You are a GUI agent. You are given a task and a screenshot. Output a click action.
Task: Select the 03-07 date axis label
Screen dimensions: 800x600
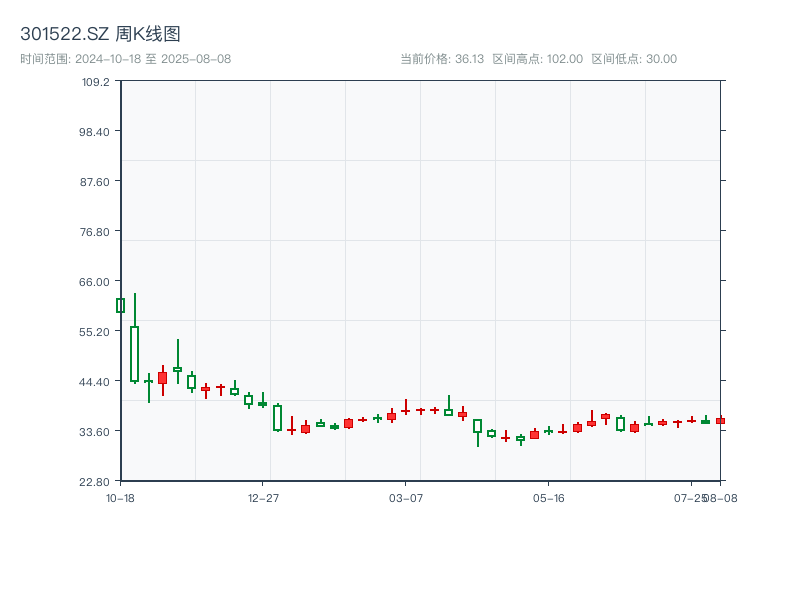(x=405, y=497)
